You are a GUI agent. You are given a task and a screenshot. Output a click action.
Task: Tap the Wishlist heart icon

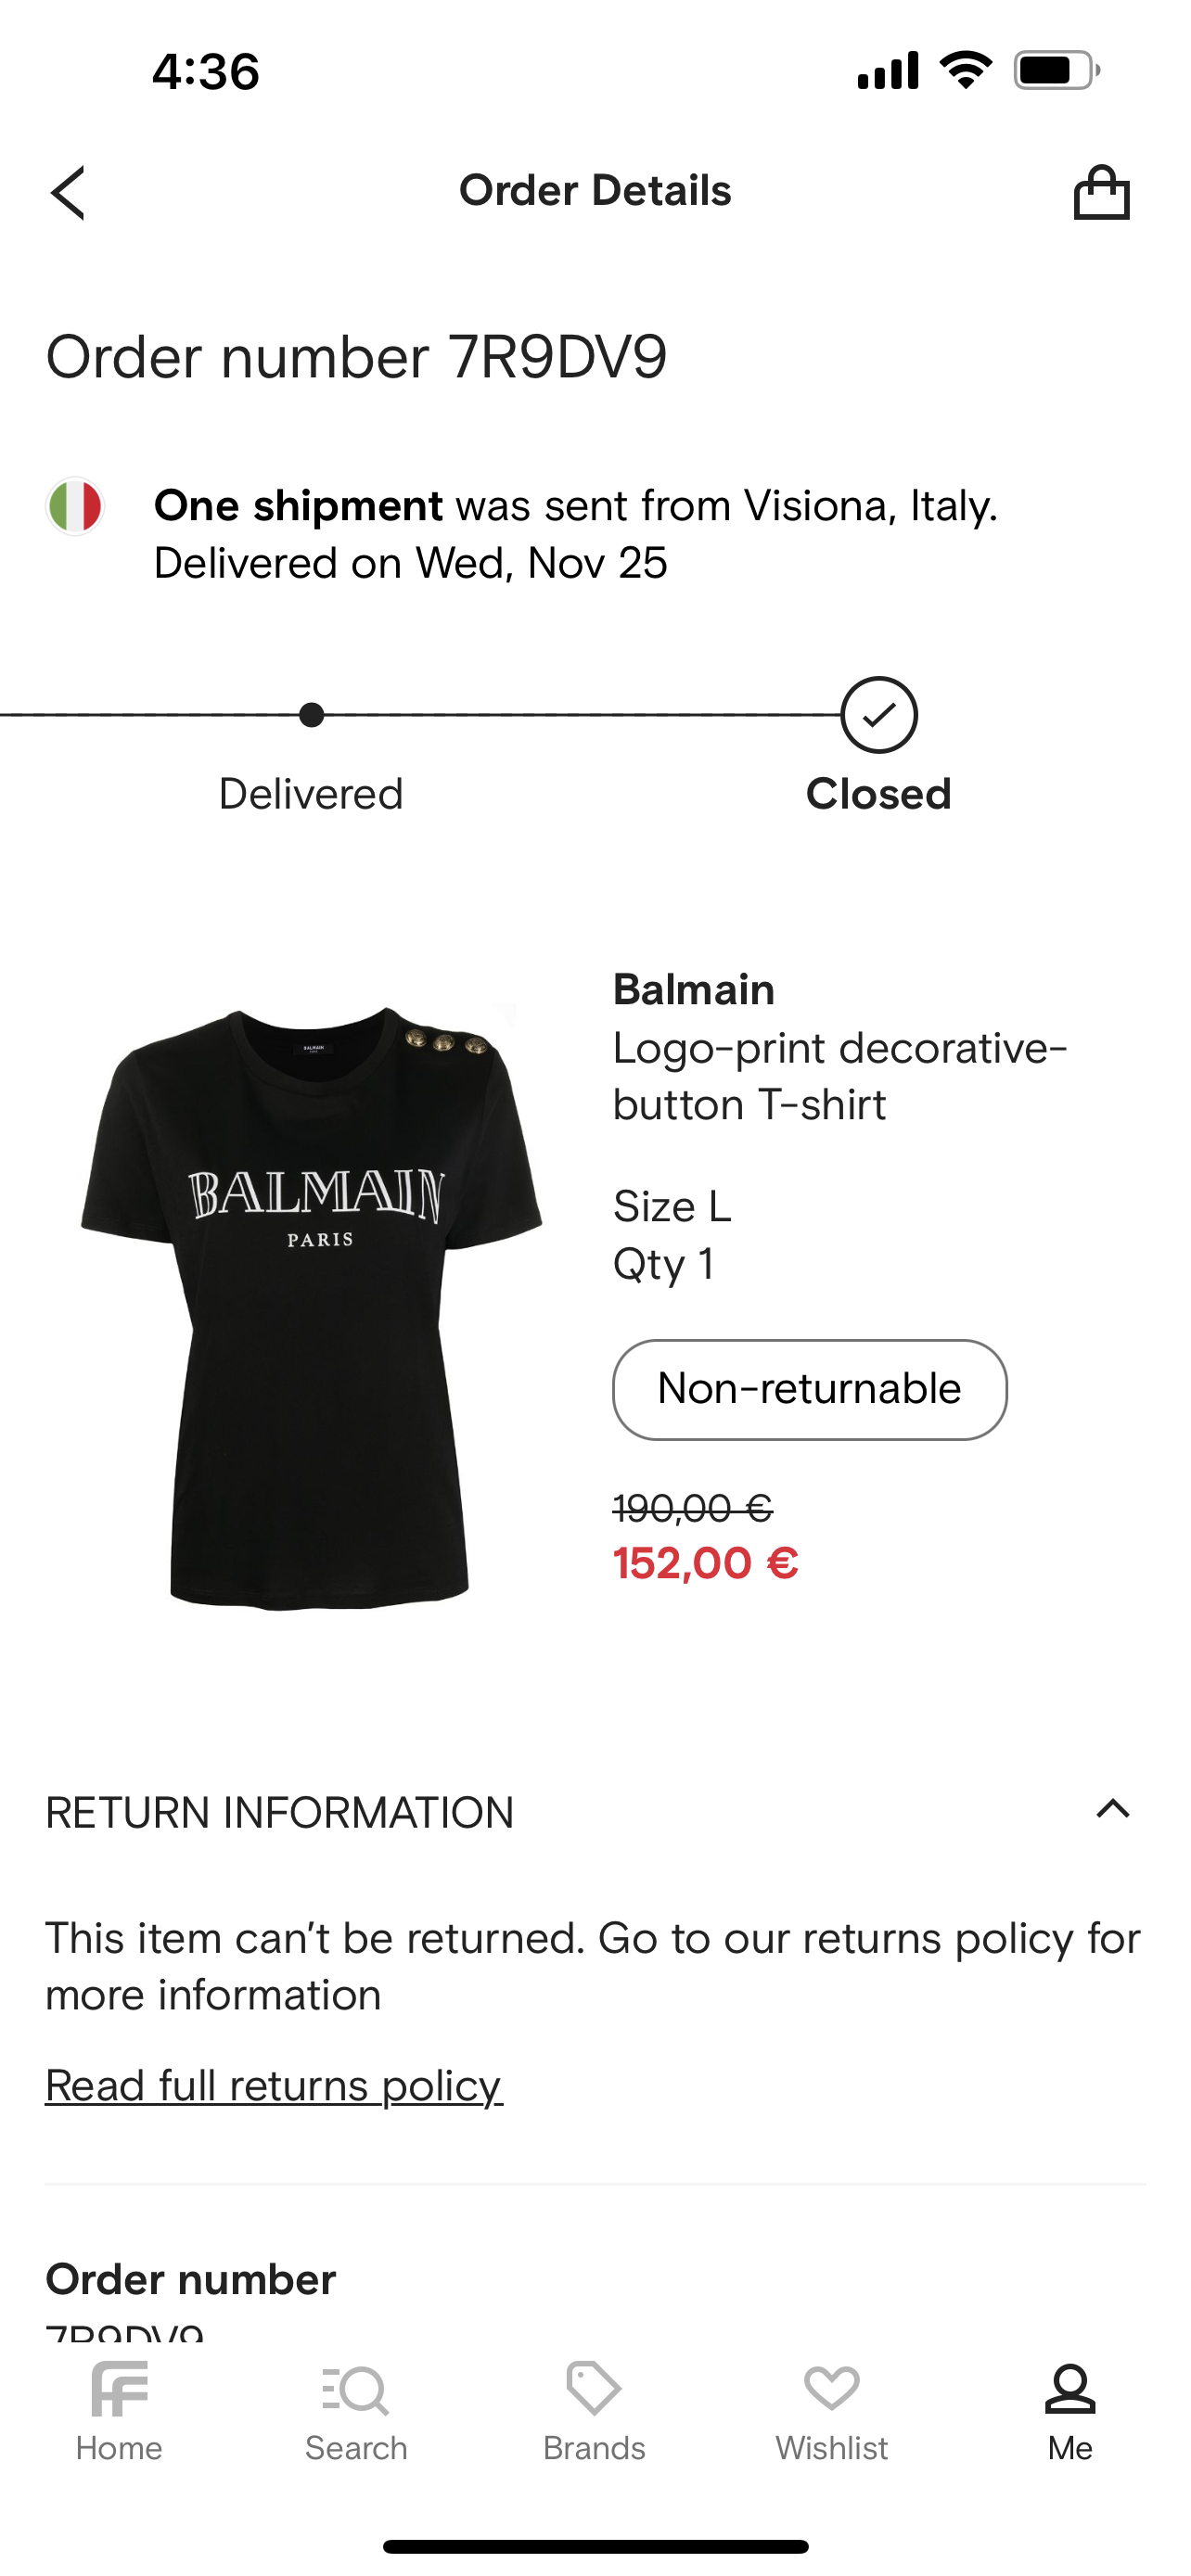point(831,2389)
